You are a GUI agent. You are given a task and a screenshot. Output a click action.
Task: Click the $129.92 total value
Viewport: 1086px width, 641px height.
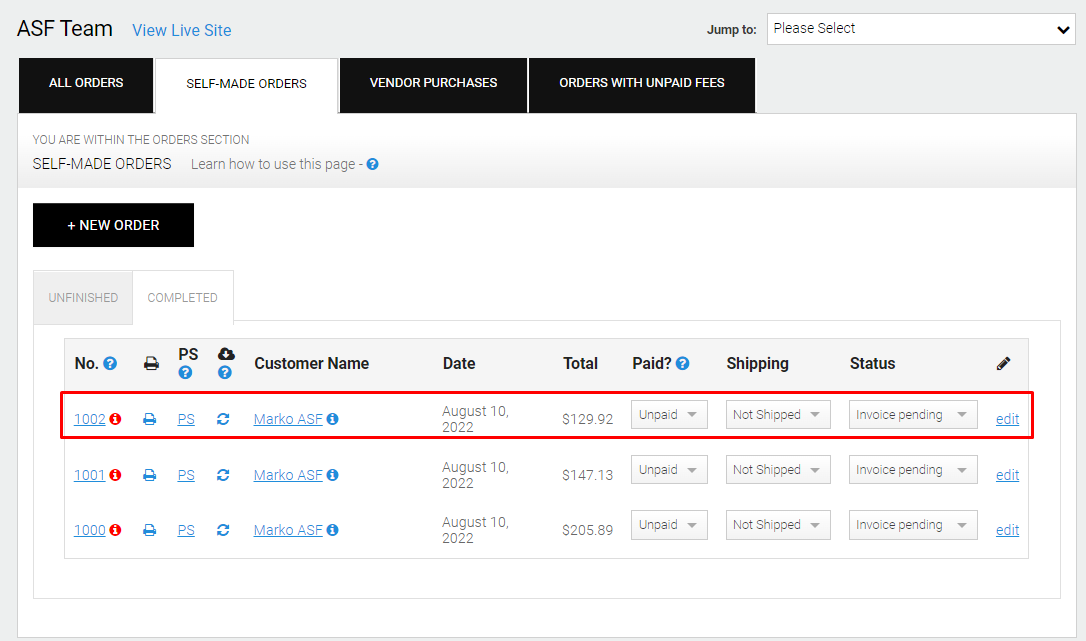tap(587, 419)
